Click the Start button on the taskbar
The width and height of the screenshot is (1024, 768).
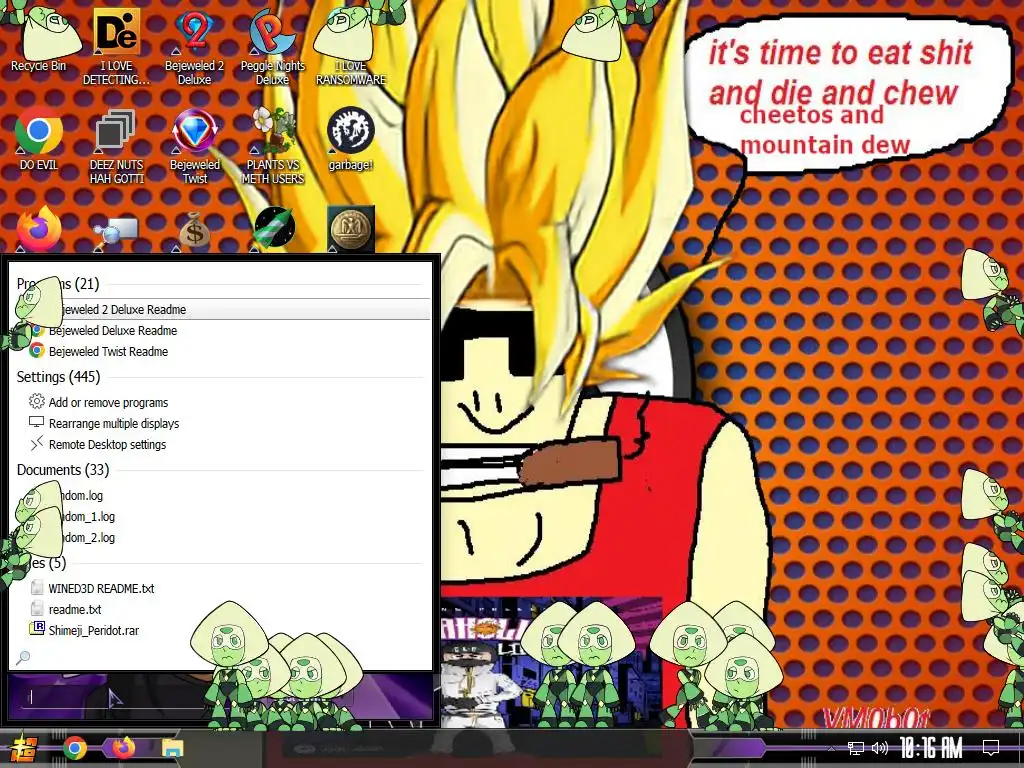coord(23,748)
